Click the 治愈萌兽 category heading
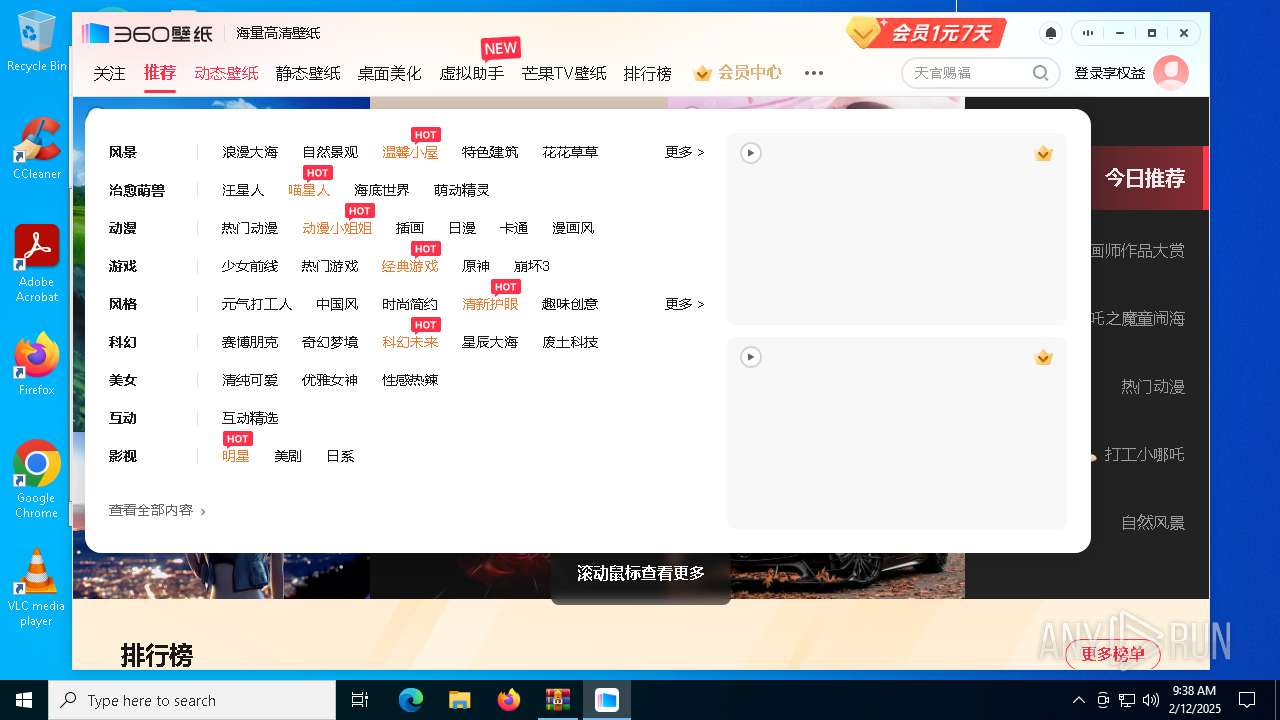Image resolution: width=1280 pixels, height=720 pixels. coord(137,190)
